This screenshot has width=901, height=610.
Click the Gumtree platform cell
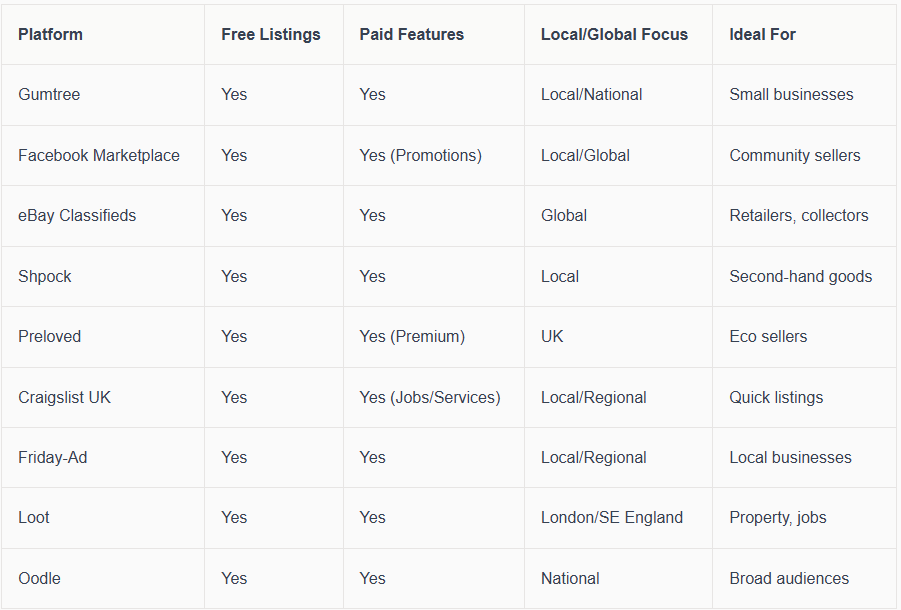point(49,95)
